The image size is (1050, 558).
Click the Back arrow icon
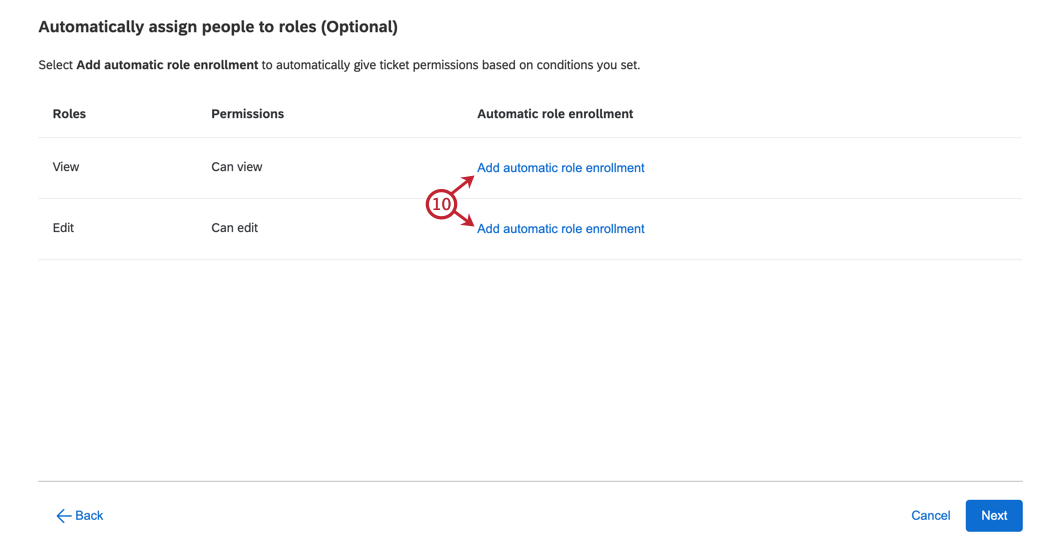point(63,516)
